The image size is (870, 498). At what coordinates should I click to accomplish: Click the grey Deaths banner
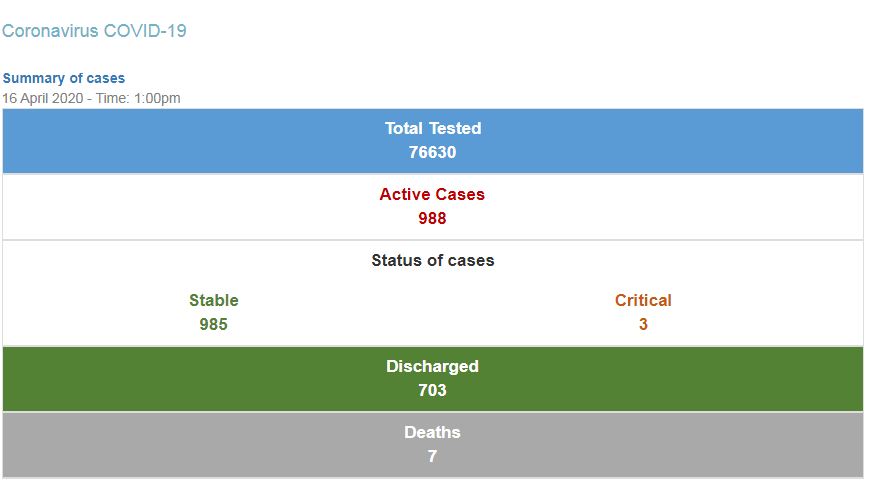coord(433,445)
